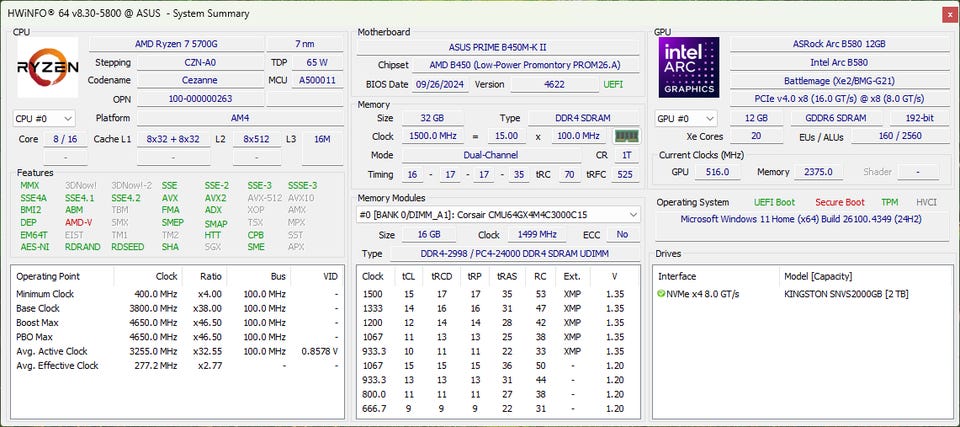Click the green memory module icon
960x427 pixels.
626,136
